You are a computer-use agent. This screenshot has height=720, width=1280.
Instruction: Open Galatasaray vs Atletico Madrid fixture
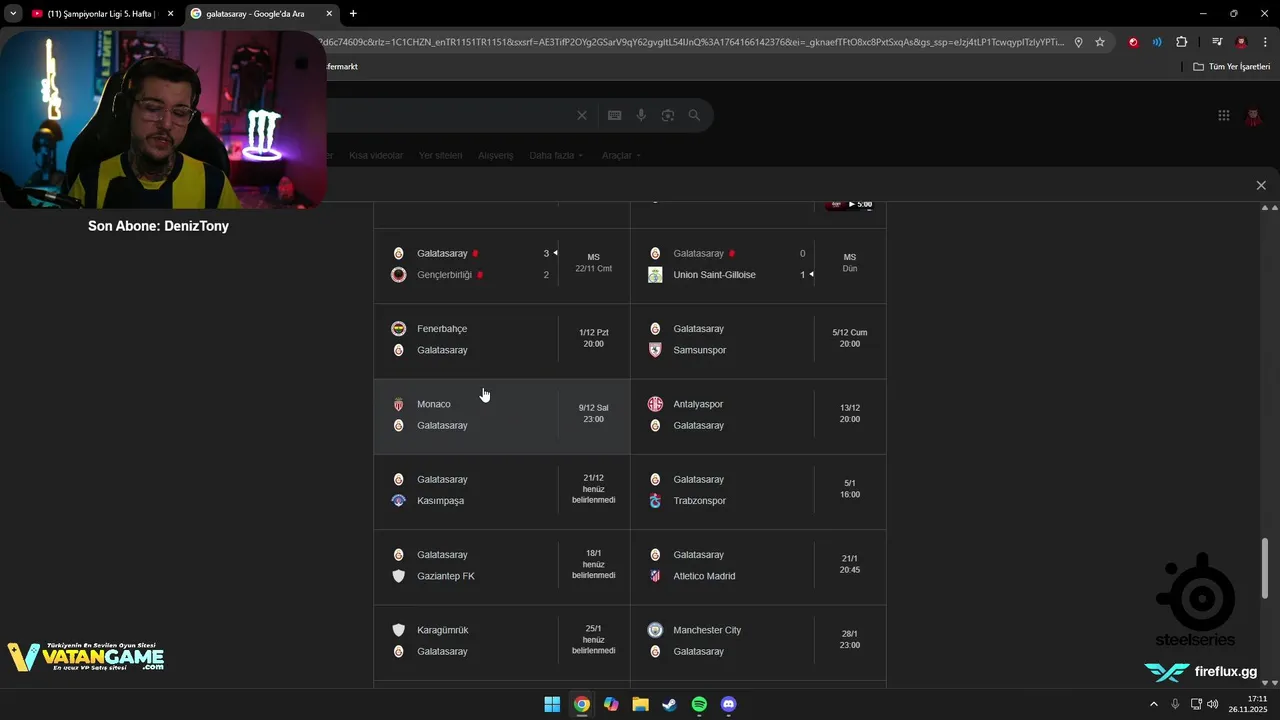pyautogui.click(x=758, y=566)
